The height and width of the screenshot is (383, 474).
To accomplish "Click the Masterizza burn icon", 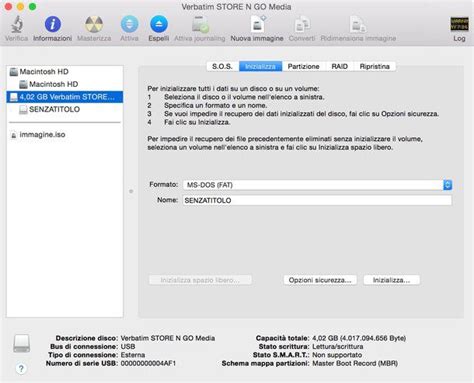I will [x=94, y=24].
